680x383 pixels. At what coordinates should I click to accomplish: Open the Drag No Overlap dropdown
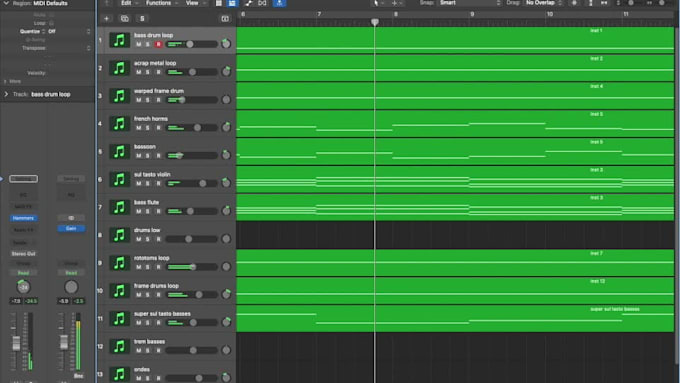click(x=544, y=3)
